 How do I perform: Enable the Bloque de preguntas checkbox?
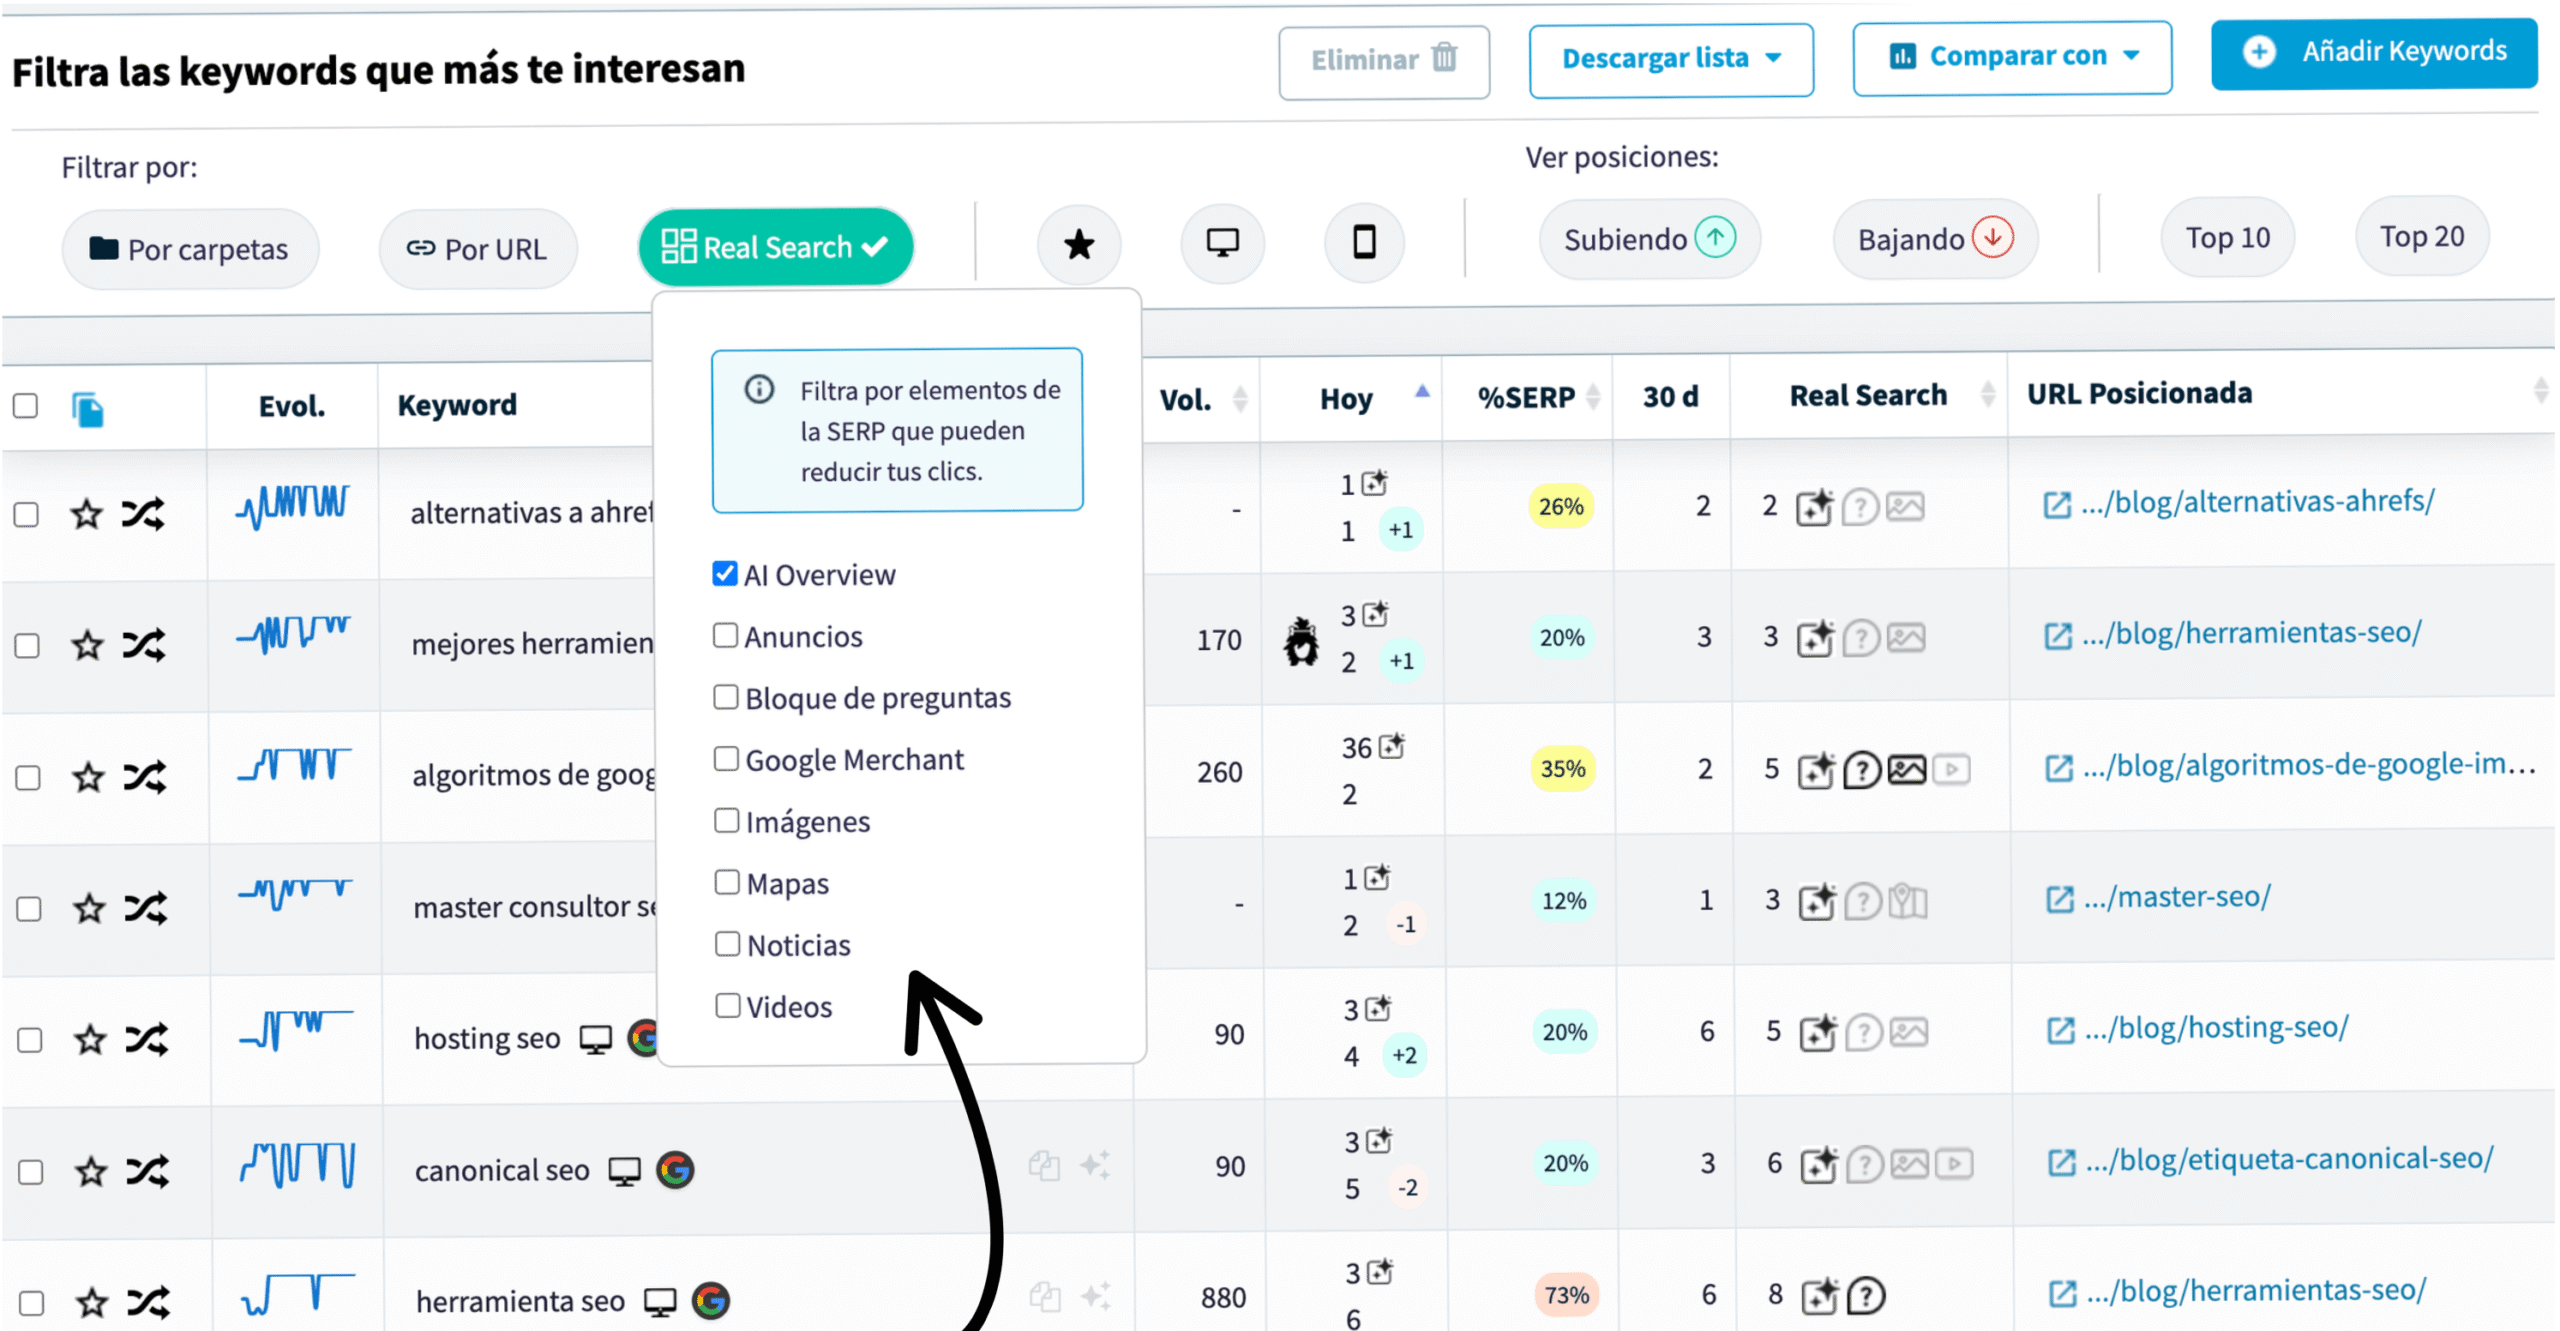click(x=726, y=697)
